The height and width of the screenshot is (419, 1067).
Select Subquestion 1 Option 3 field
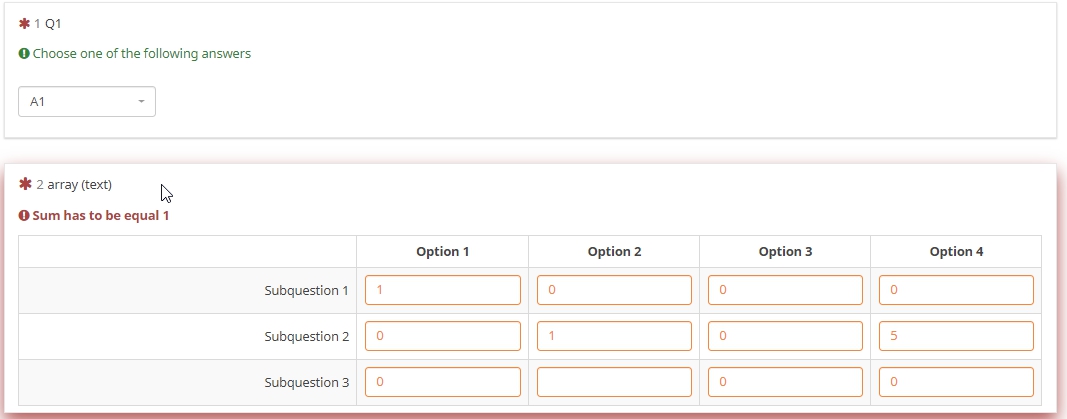(x=785, y=290)
